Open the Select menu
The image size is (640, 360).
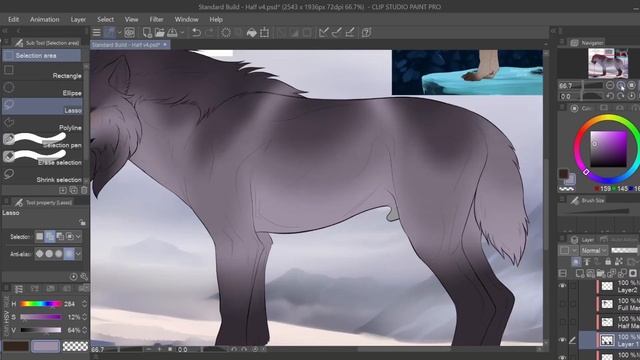click(105, 19)
